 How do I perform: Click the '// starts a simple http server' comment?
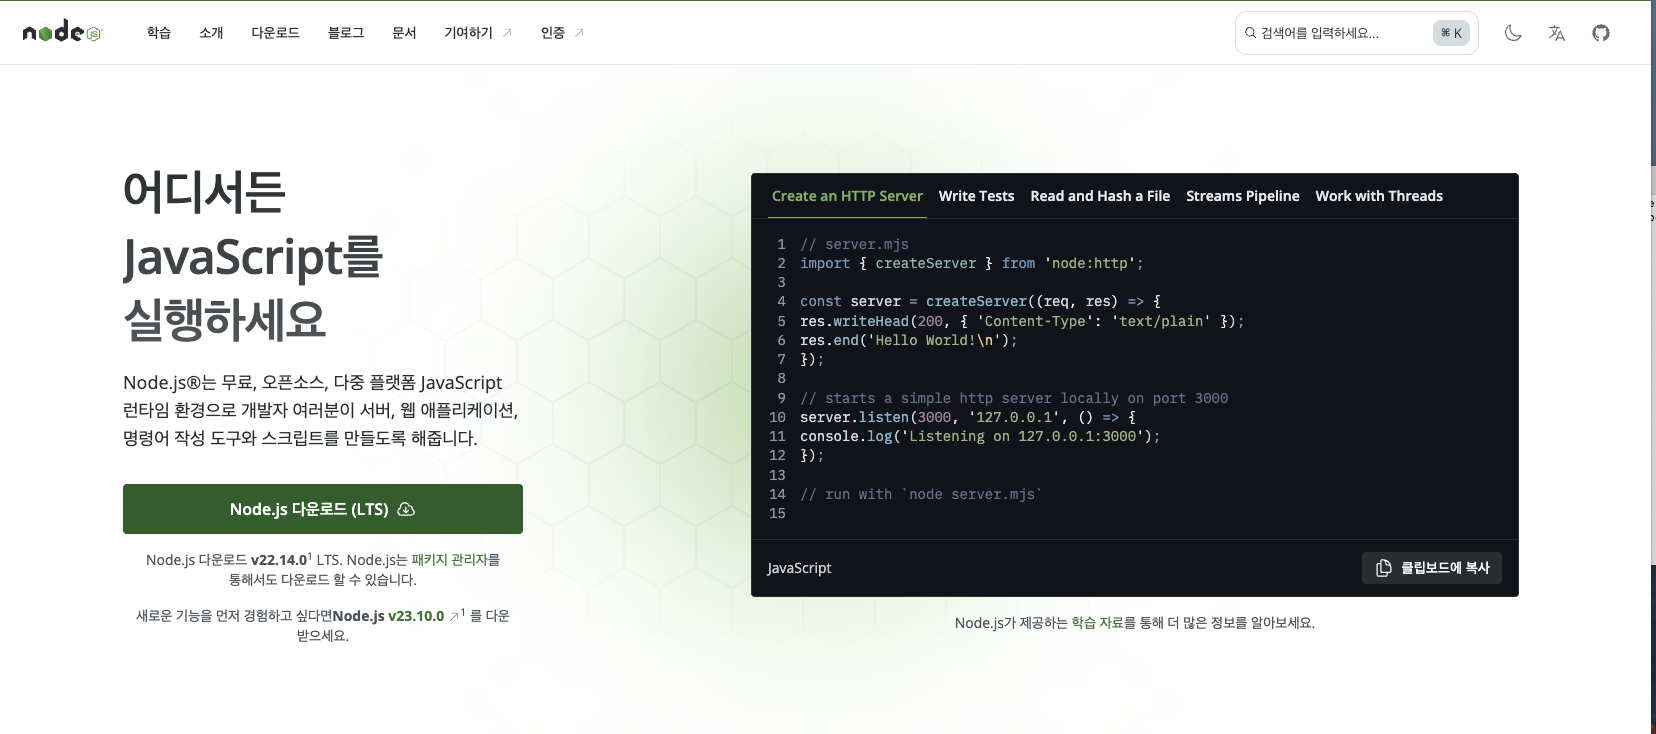click(x=1014, y=398)
